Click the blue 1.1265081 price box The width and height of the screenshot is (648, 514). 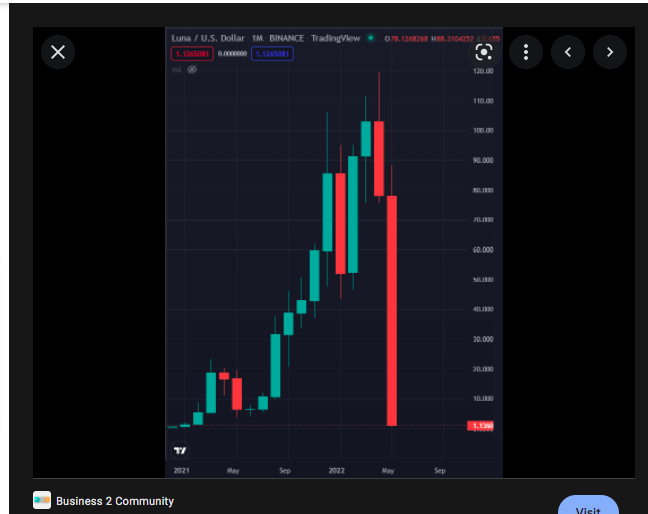click(x=272, y=54)
